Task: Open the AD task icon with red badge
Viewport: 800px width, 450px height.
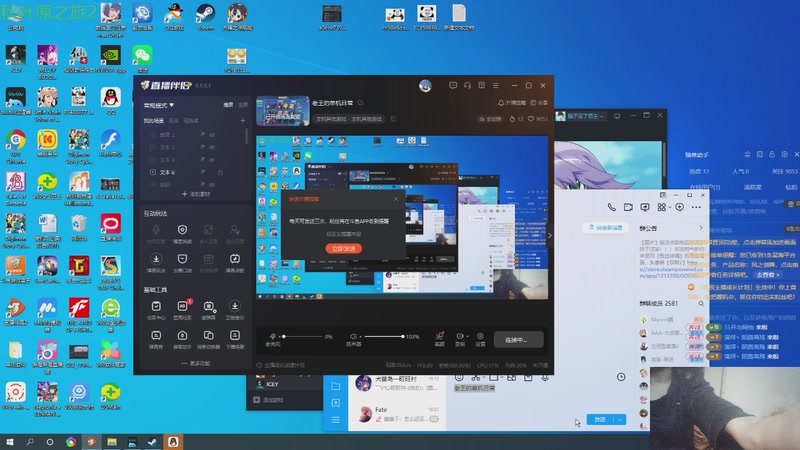Action: click(182, 306)
